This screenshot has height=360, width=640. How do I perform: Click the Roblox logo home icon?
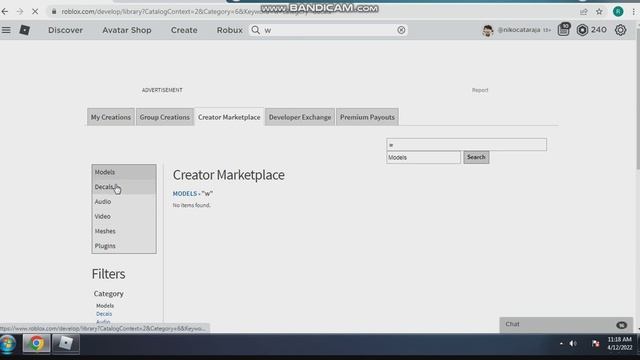click(x=24, y=30)
